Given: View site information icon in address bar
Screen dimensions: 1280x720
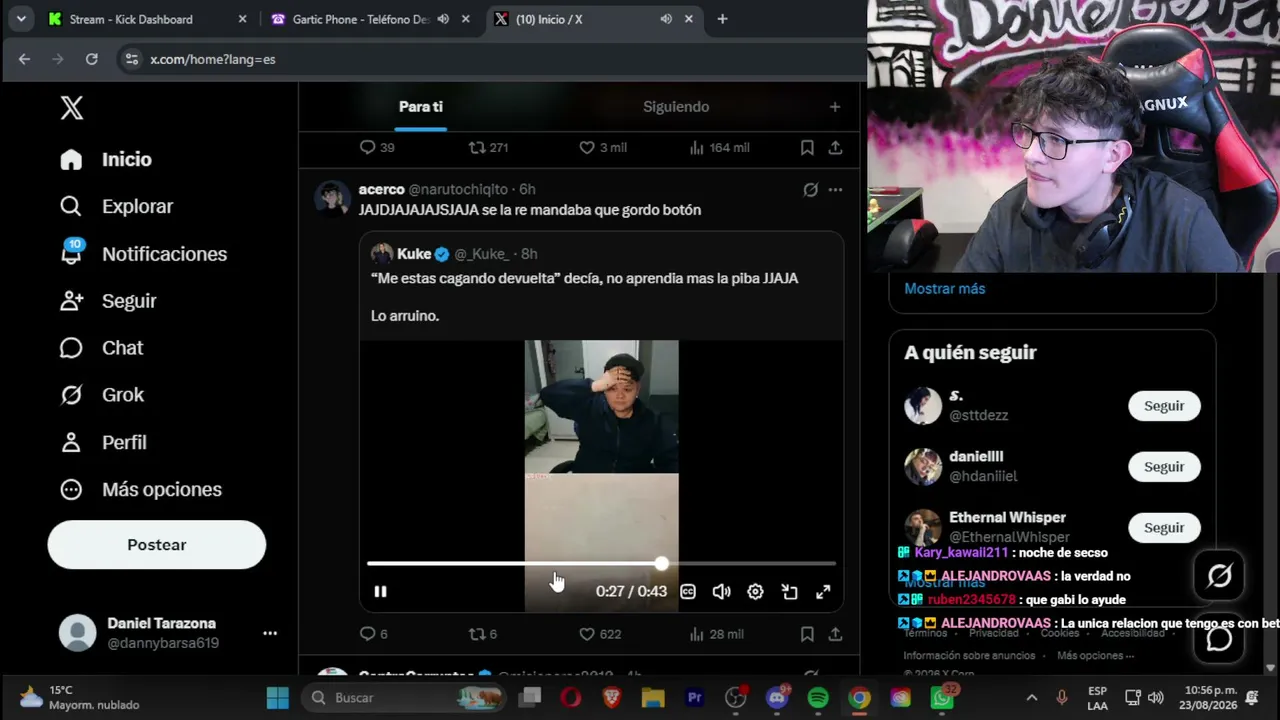Looking at the screenshot, I should pos(131,59).
